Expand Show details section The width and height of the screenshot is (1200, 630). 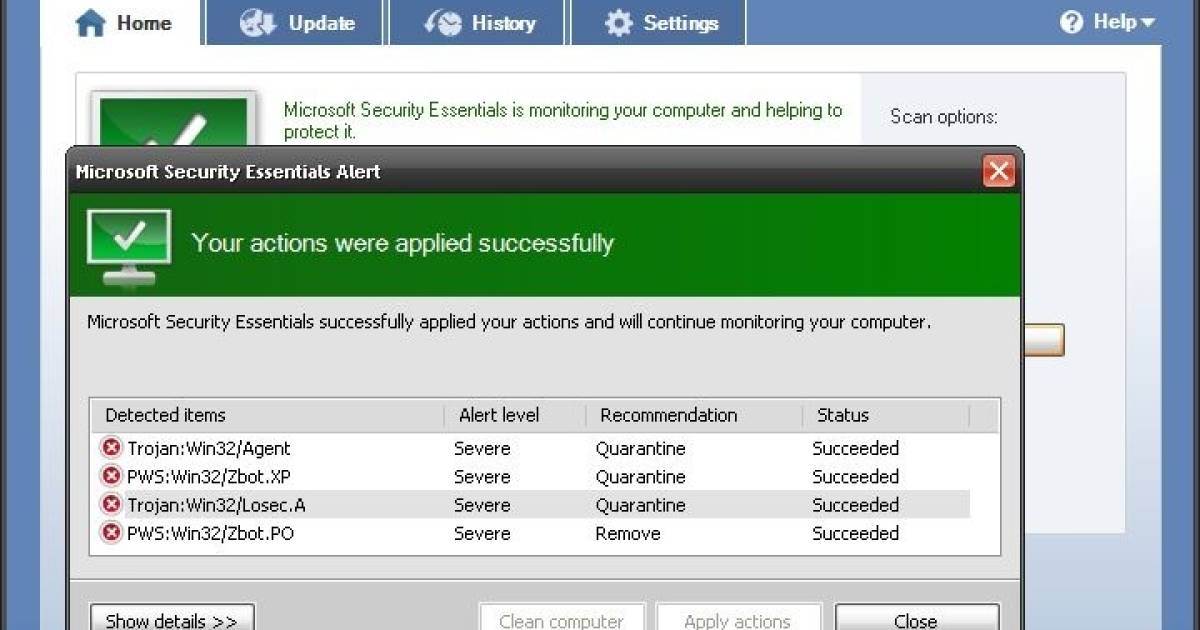tap(171, 618)
